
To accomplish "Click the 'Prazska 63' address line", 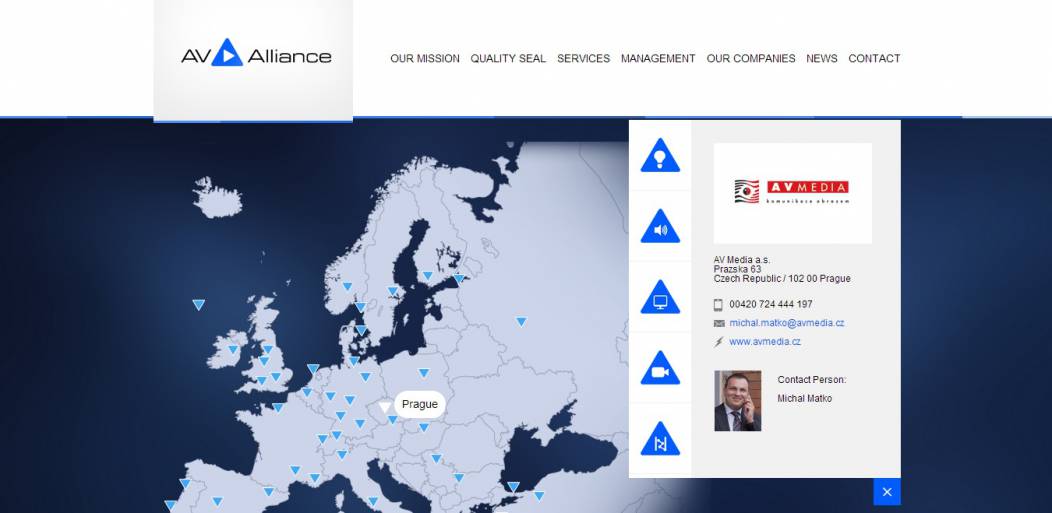I will [737, 270].
